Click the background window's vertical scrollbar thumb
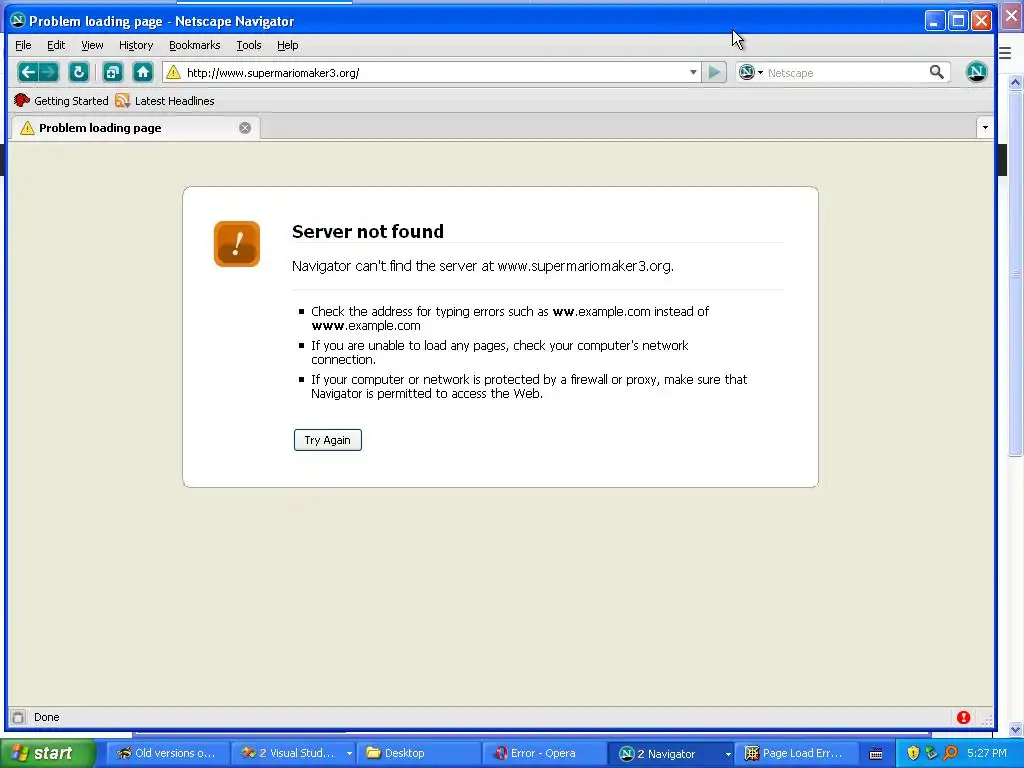The width and height of the screenshot is (1024, 768). click(x=1015, y=274)
